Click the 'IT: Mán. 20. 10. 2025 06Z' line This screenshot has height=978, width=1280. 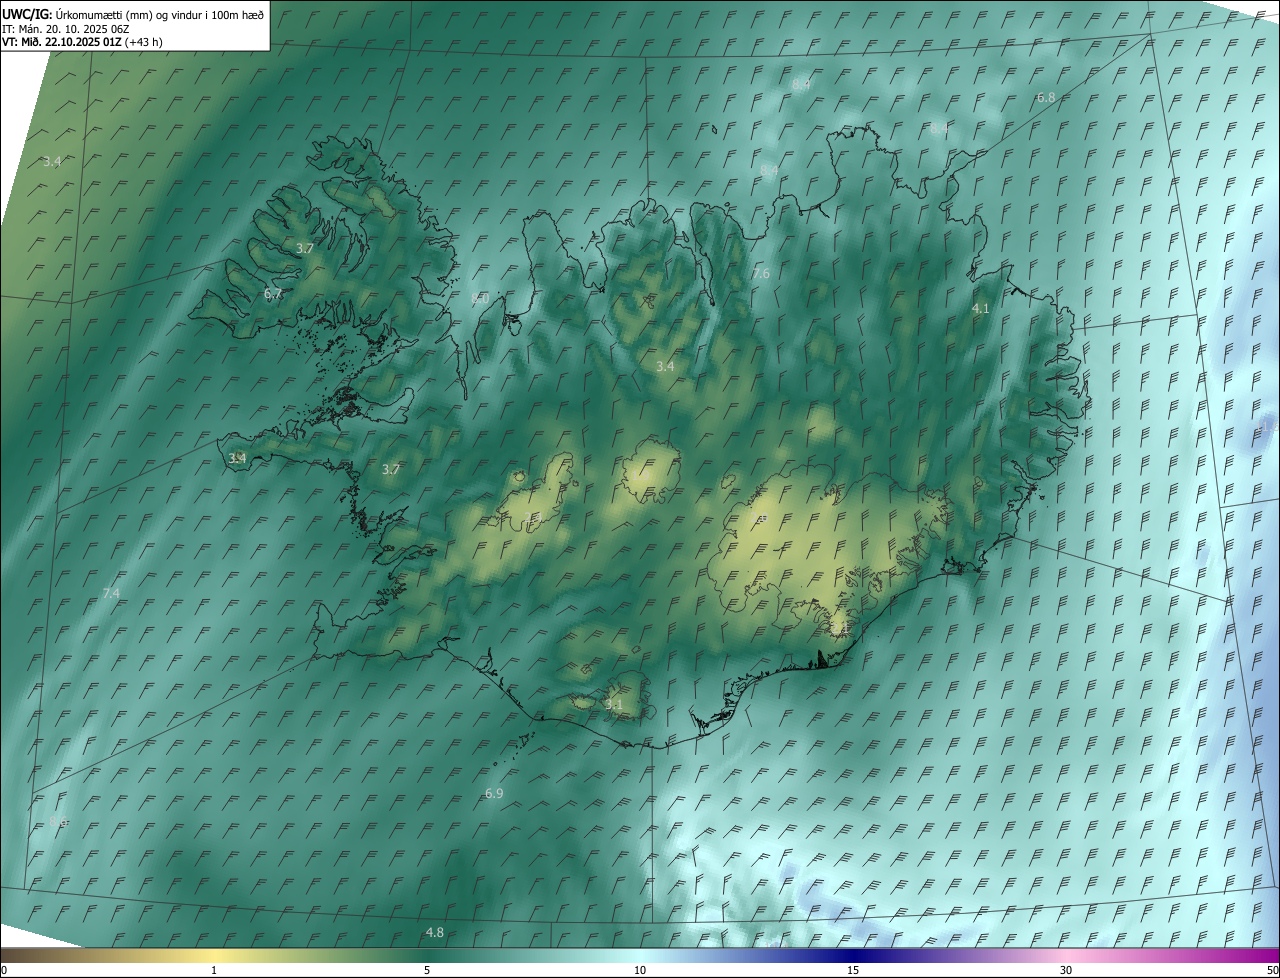coord(66,29)
